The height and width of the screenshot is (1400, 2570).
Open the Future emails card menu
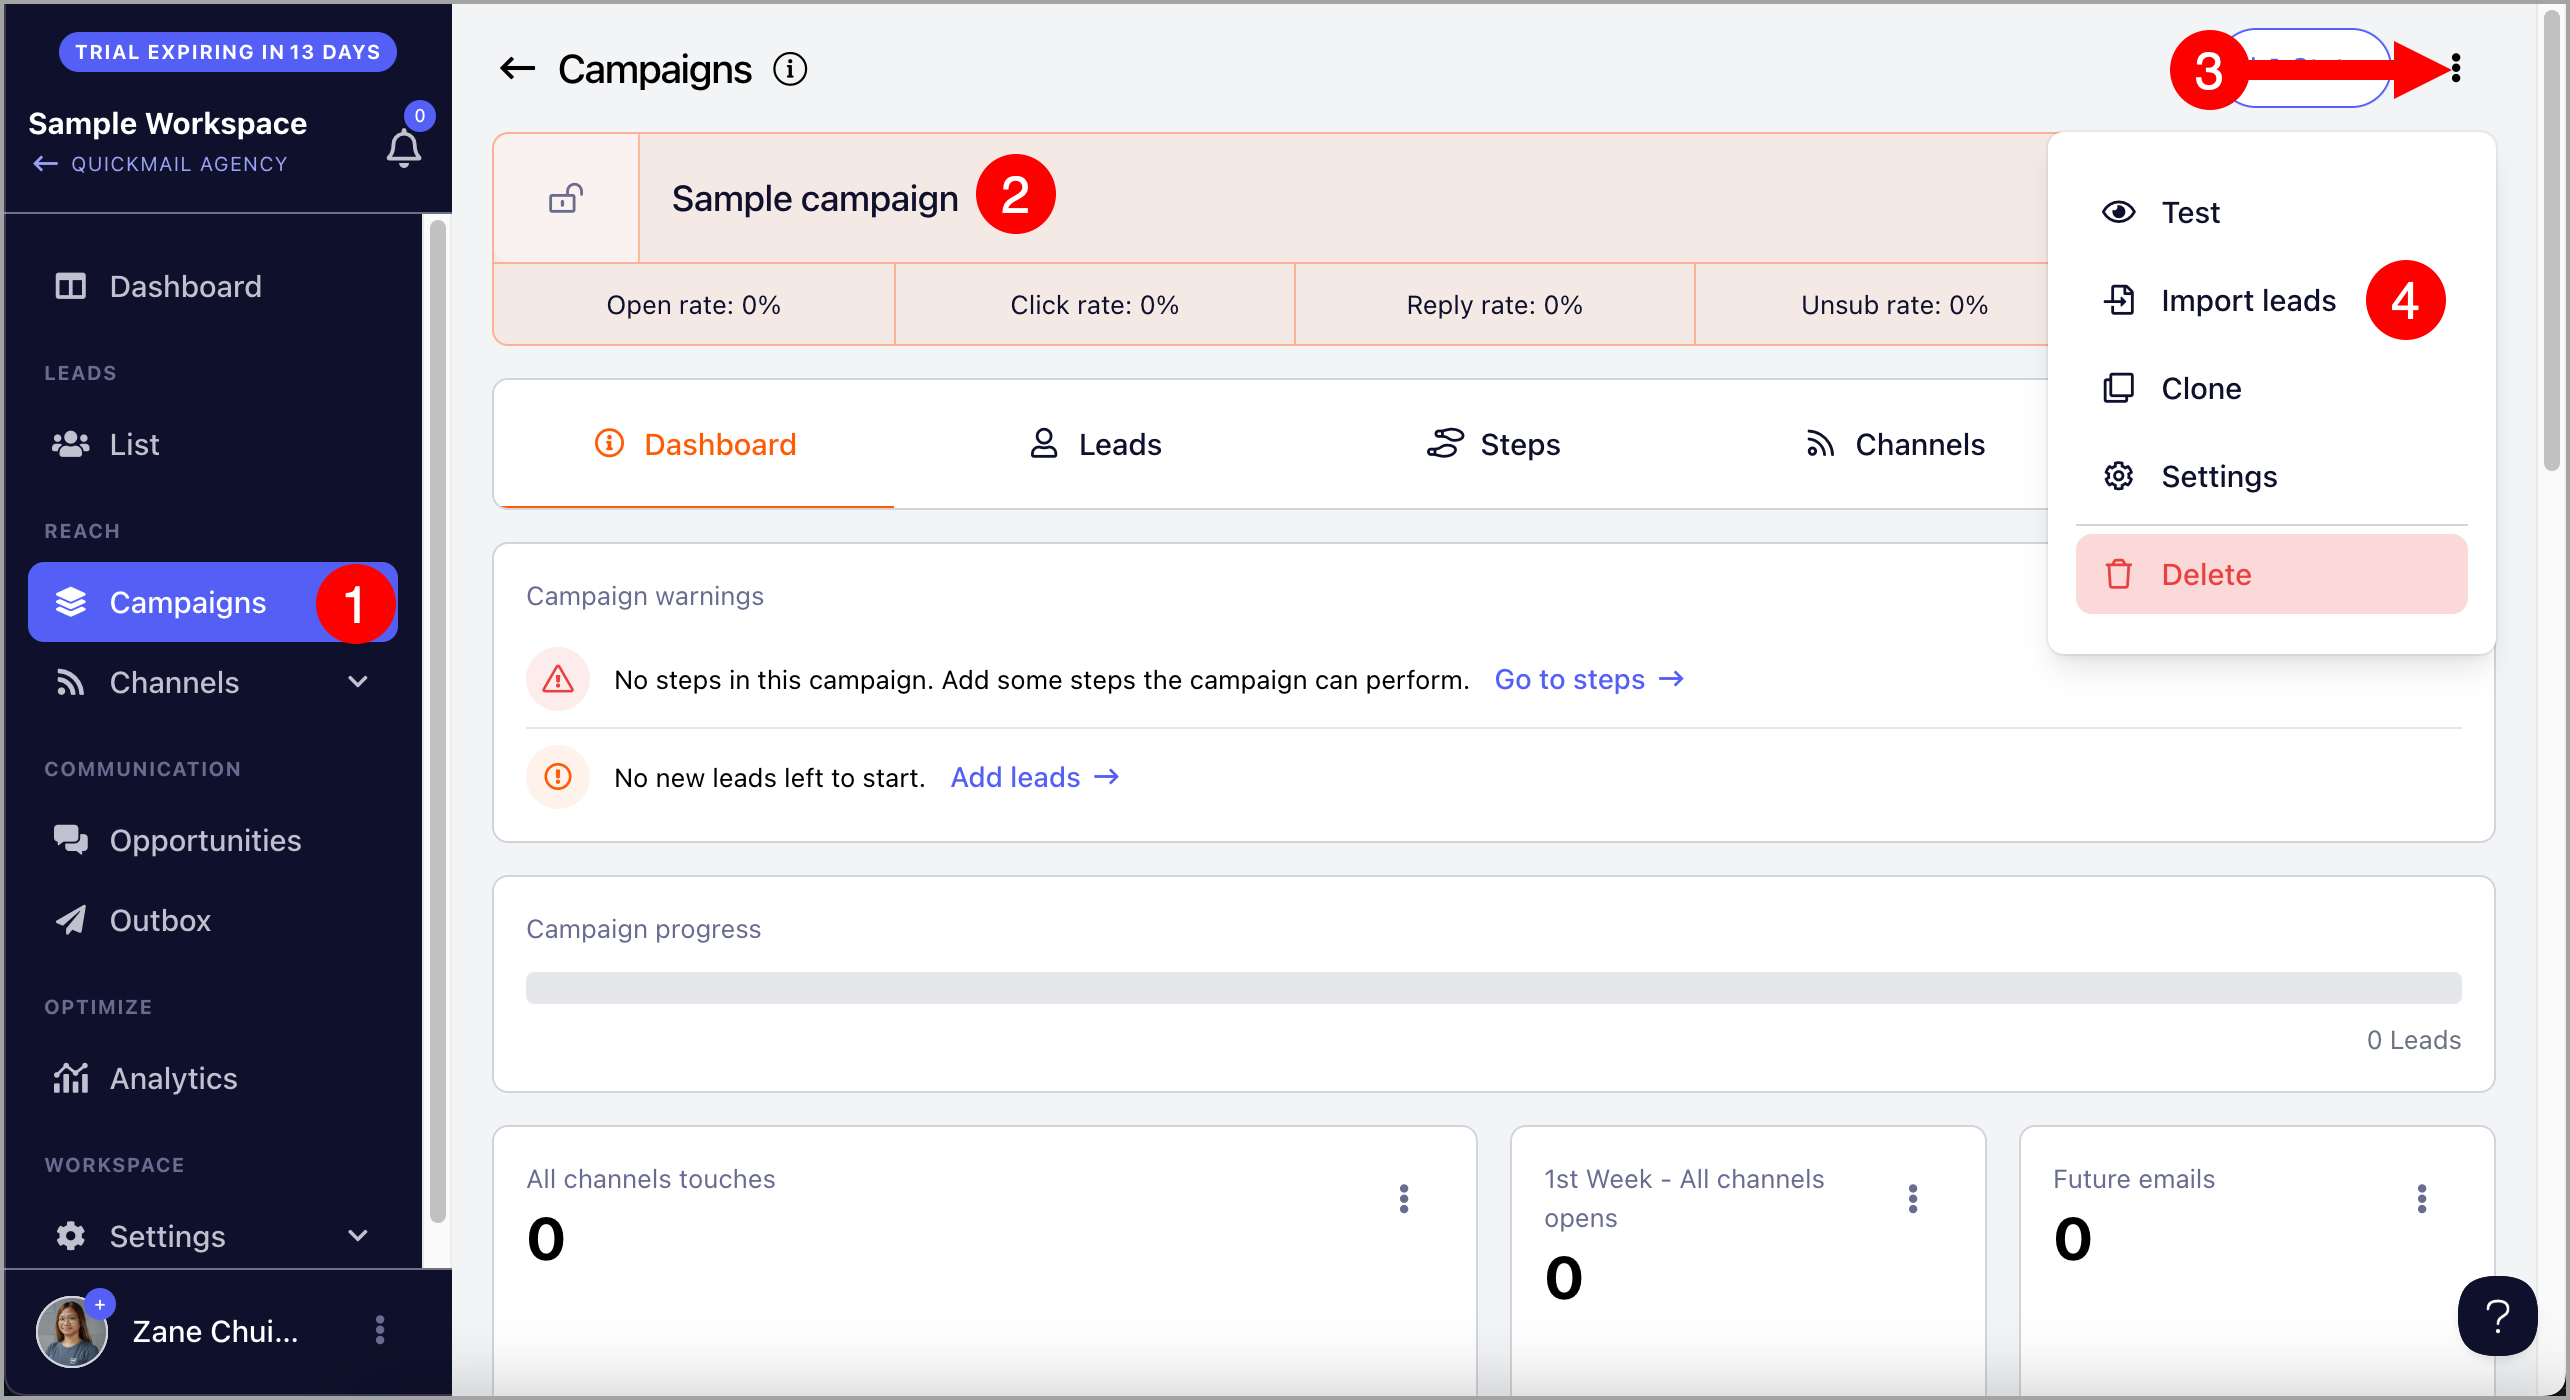click(x=2422, y=1199)
